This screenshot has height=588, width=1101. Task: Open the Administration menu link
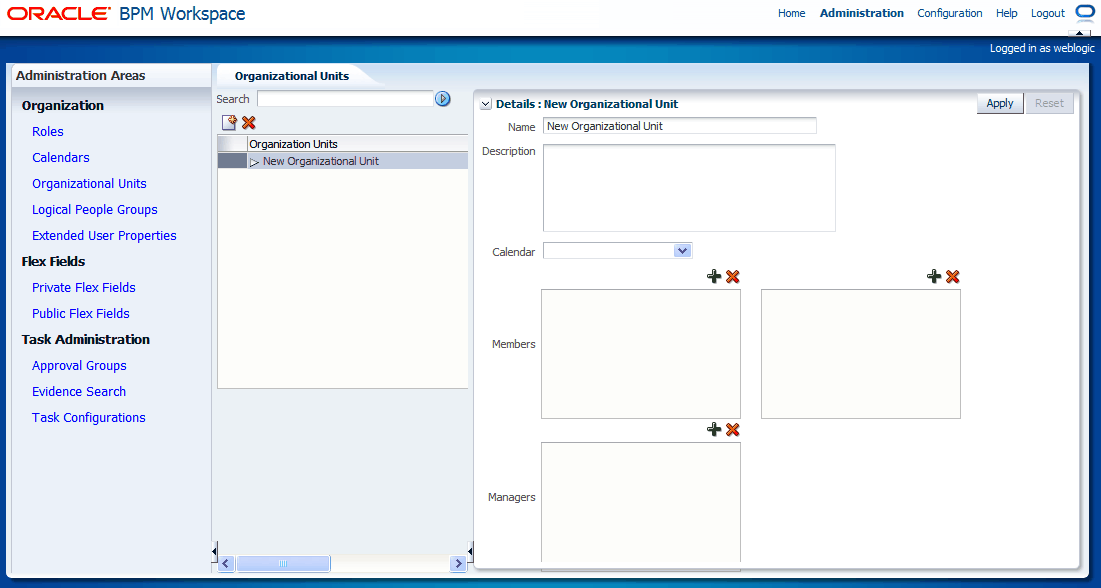pos(862,13)
